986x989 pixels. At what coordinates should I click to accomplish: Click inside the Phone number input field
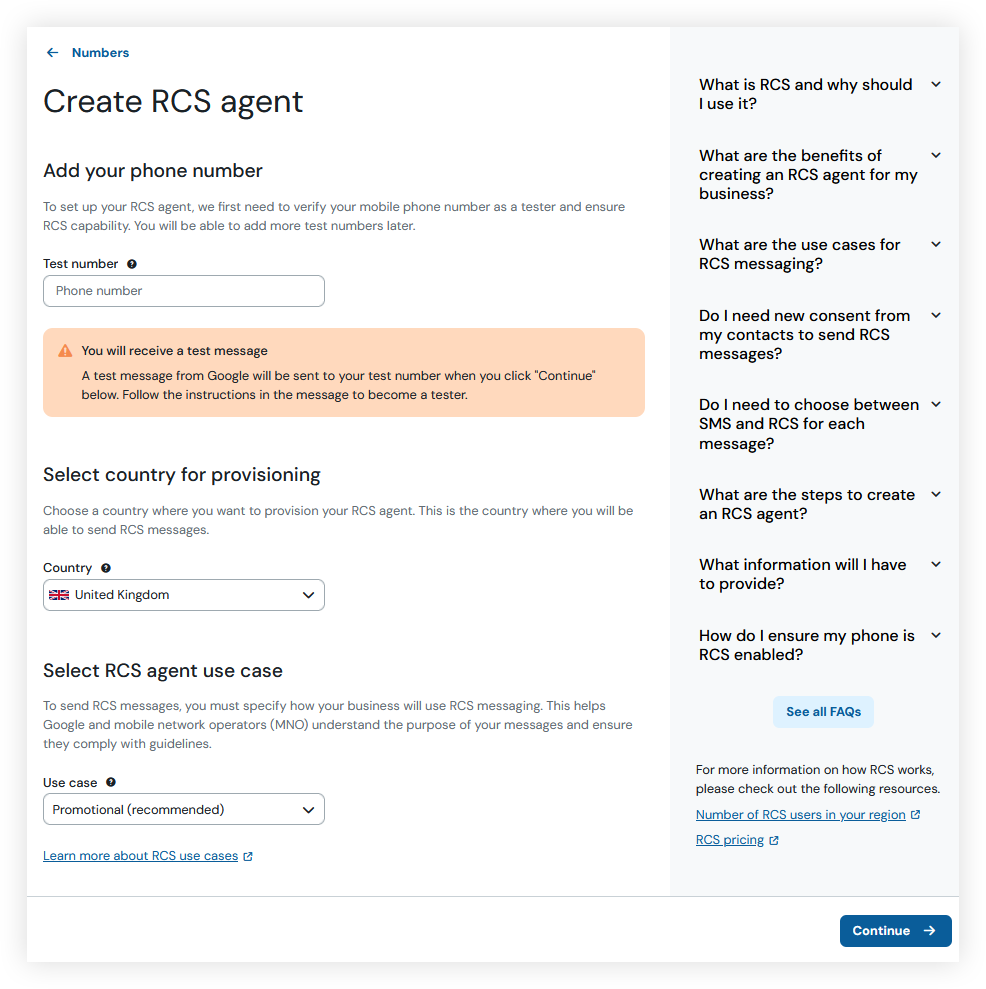pyautogui.click(x=184, y=291)
